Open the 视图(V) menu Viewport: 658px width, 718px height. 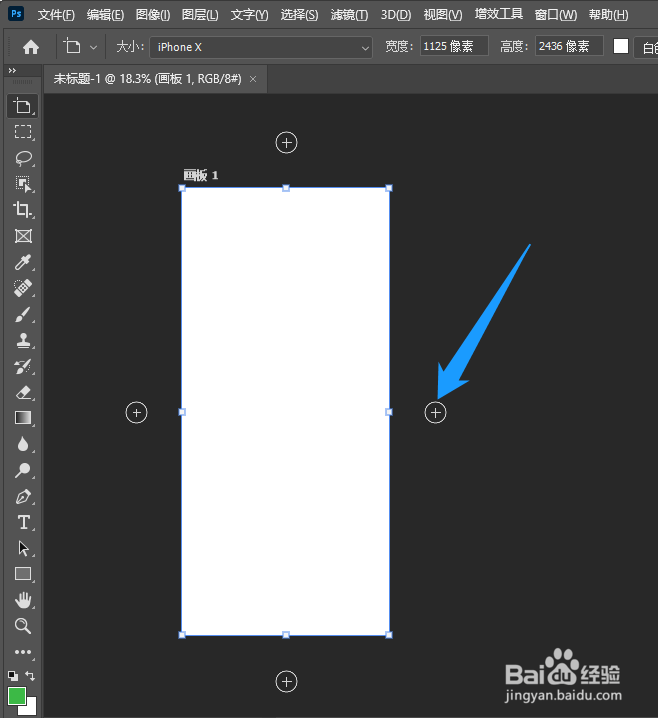coord(443,15)
